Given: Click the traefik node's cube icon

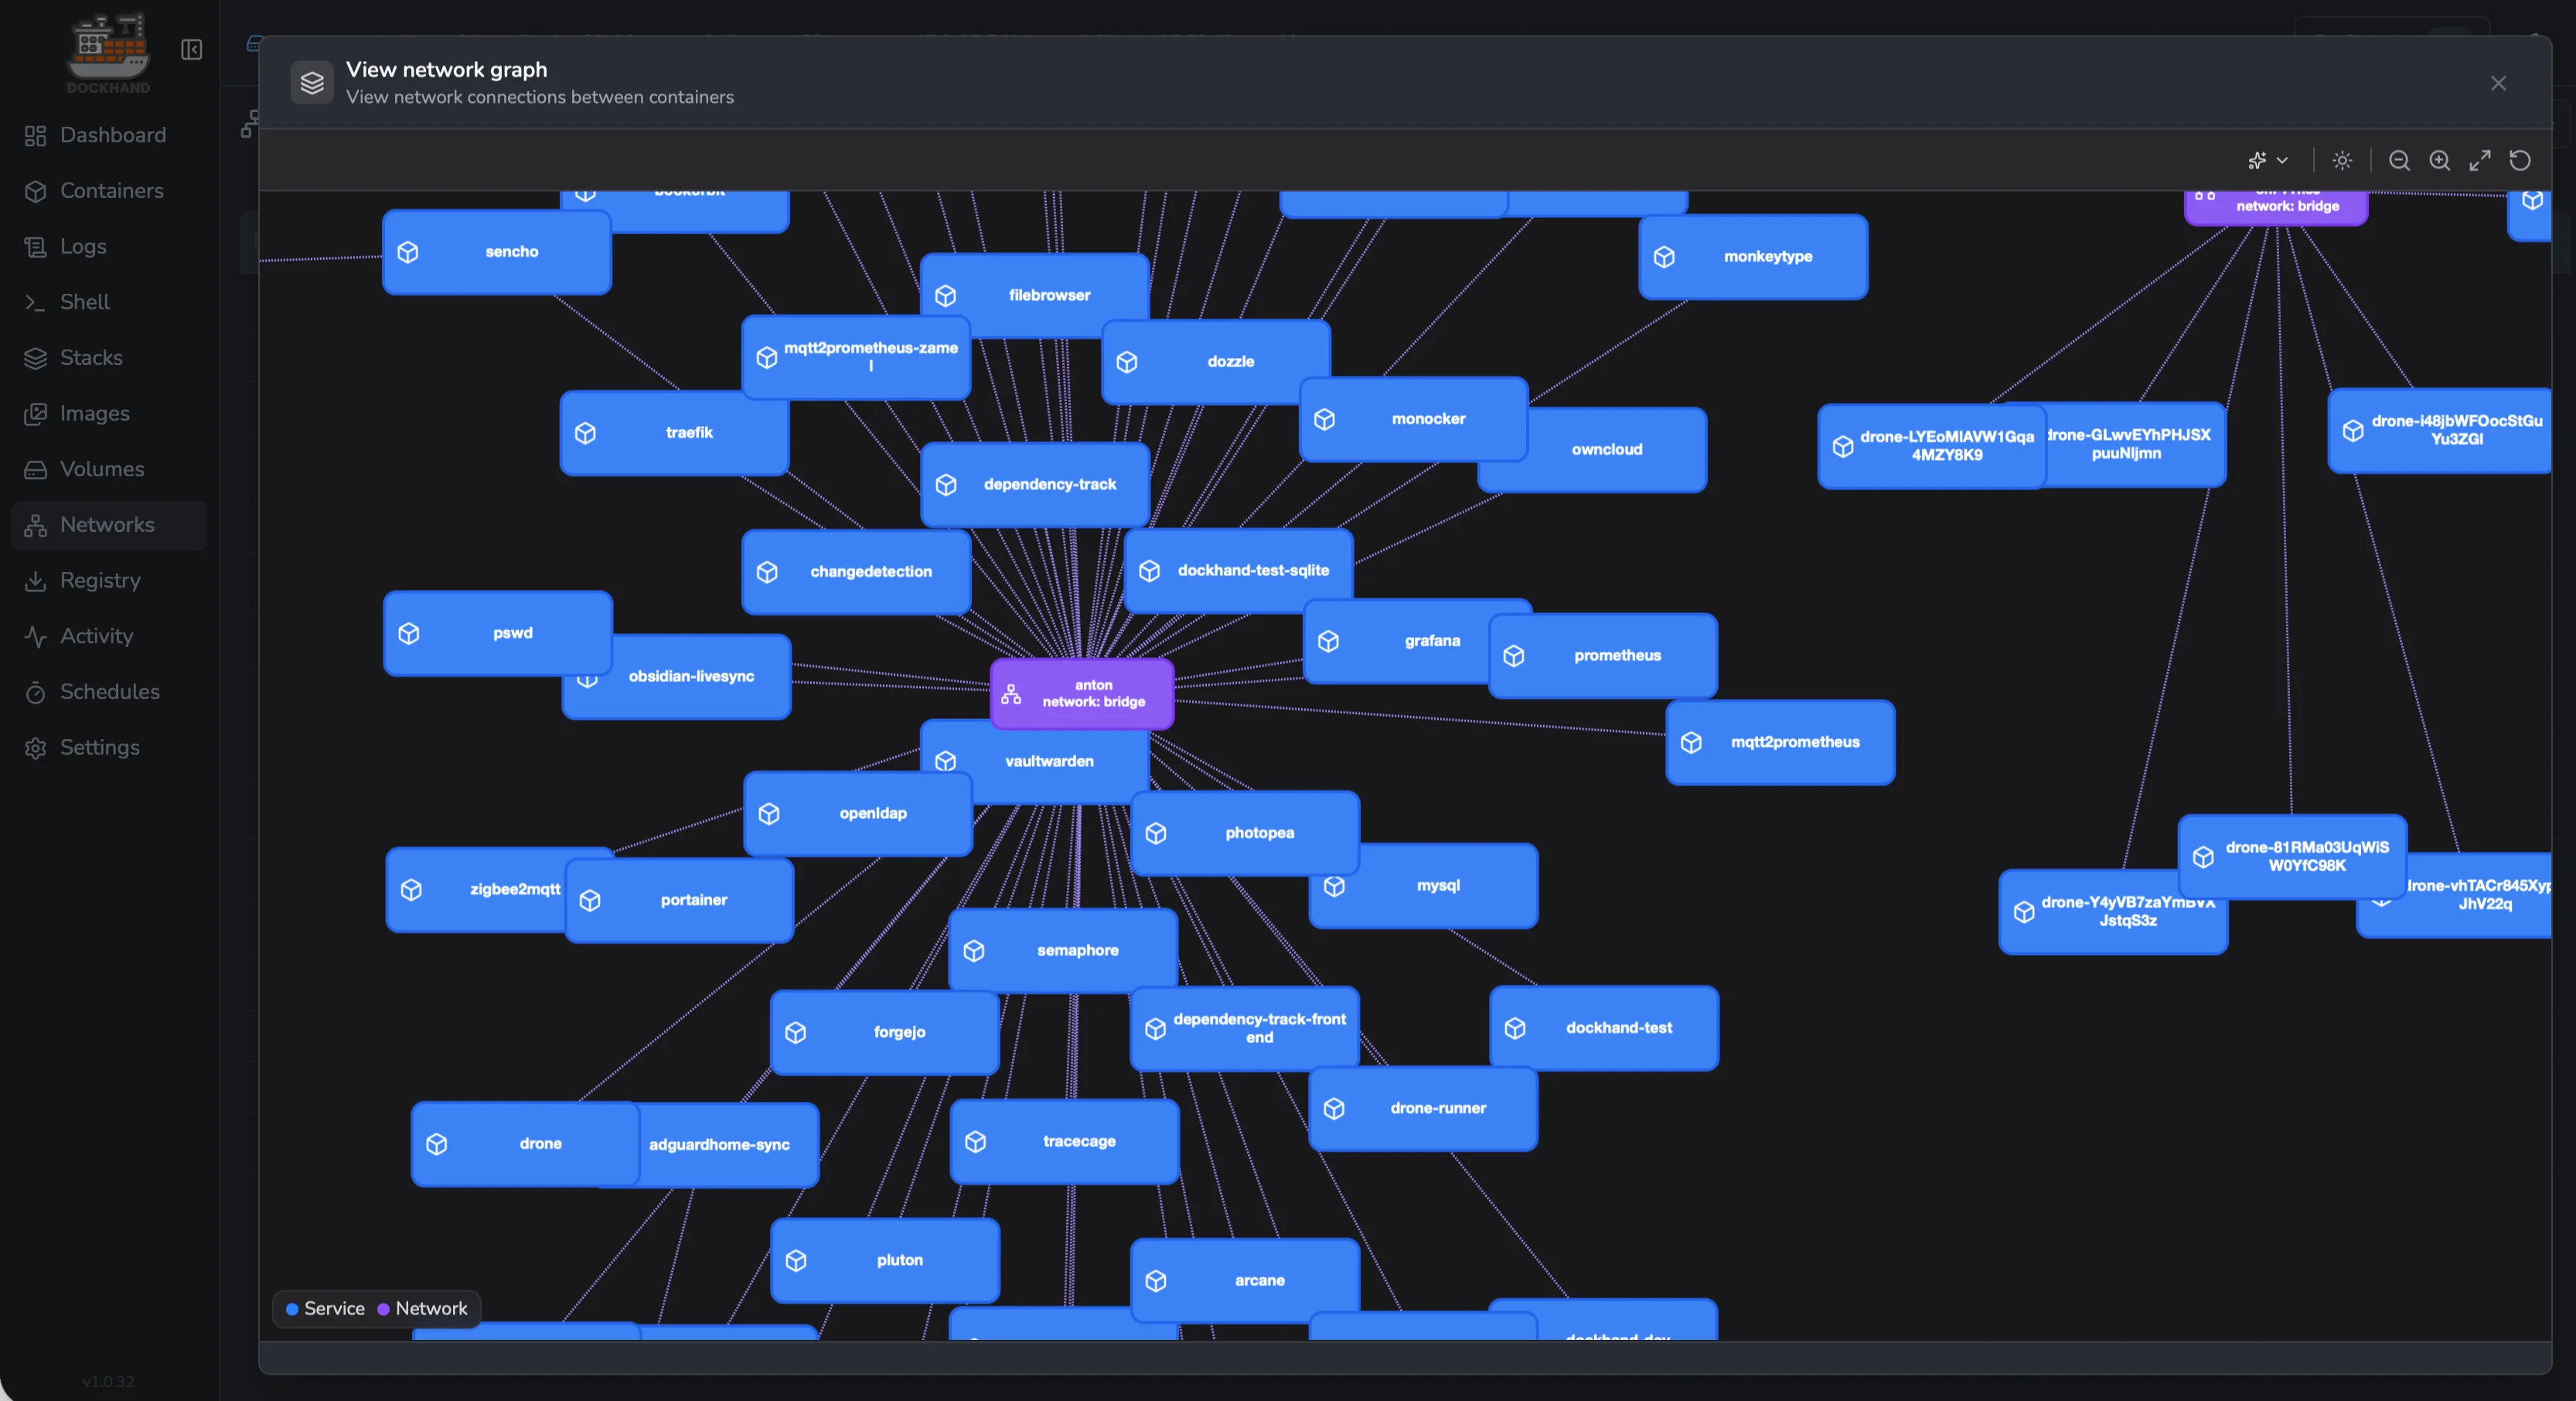Looking at the screenshot, I should point(586,433).
